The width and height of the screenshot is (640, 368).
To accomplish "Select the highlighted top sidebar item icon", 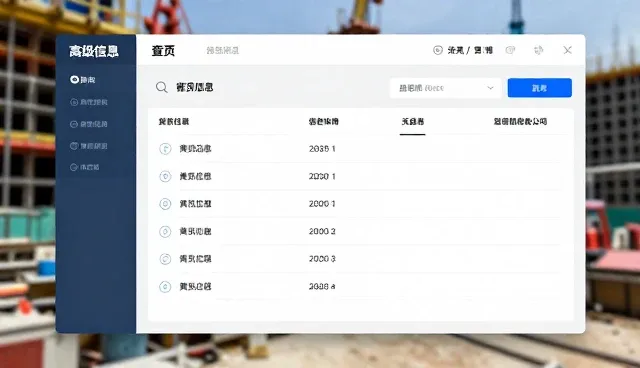I will click(x=74, y=80).
